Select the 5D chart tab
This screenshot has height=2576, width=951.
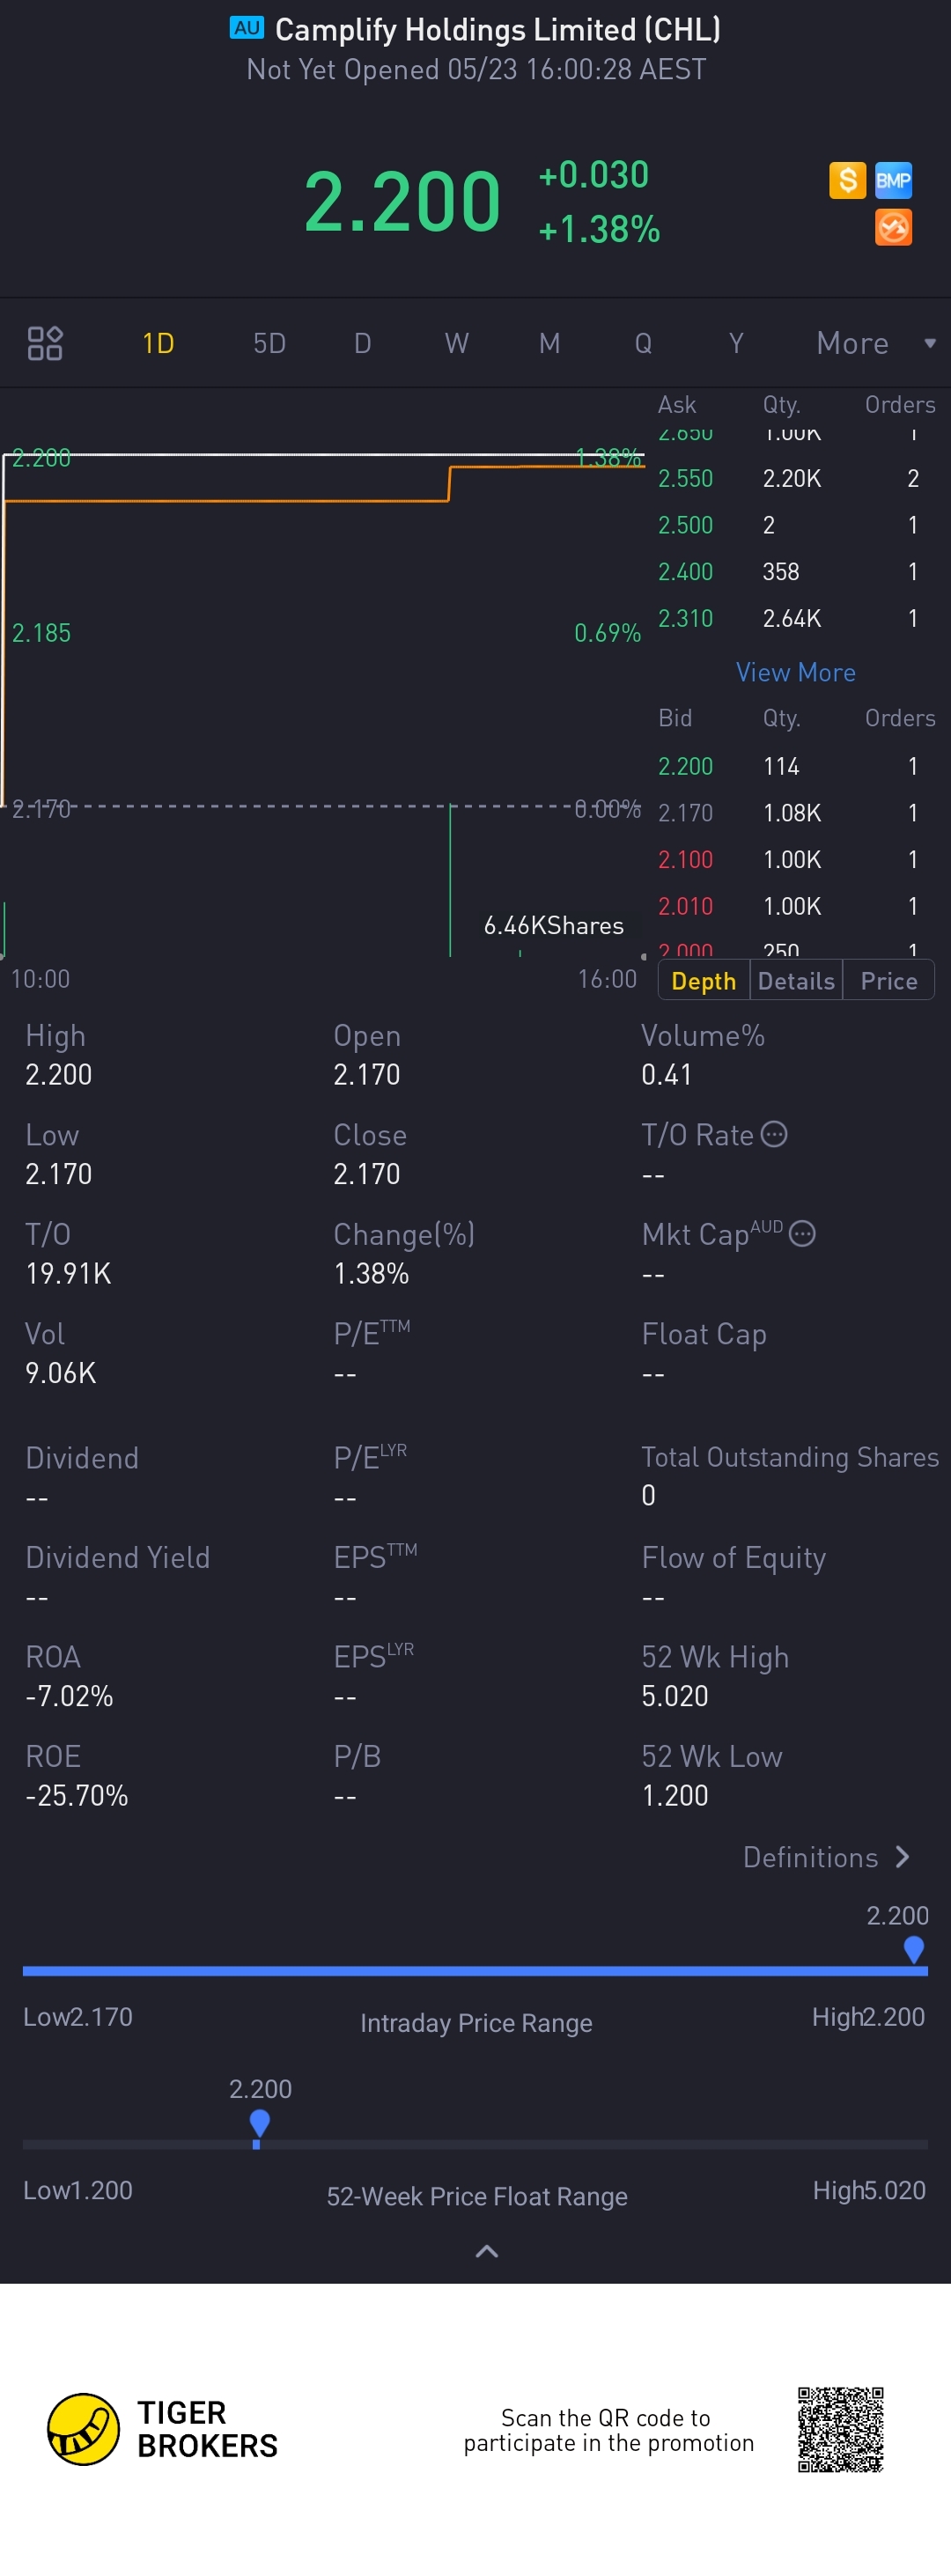269,343
